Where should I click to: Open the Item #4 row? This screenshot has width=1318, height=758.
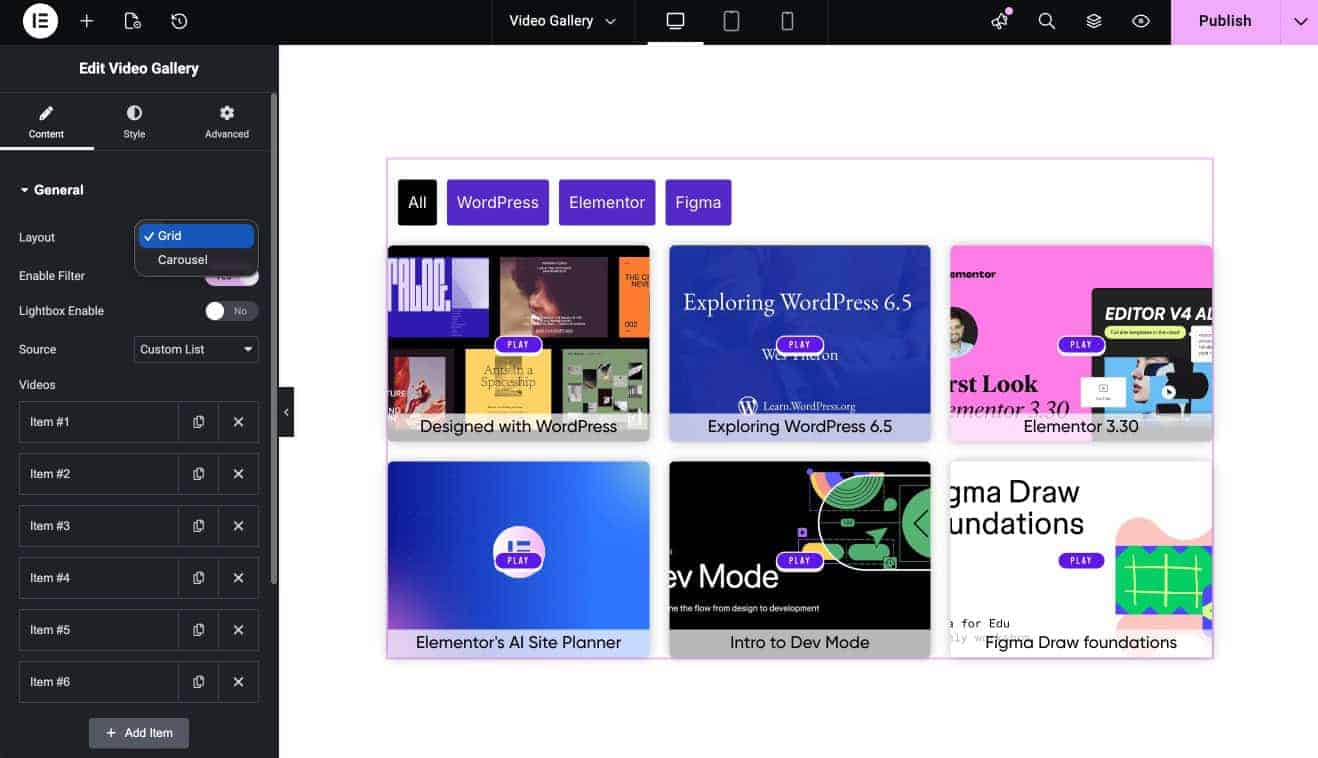[99, 578]
